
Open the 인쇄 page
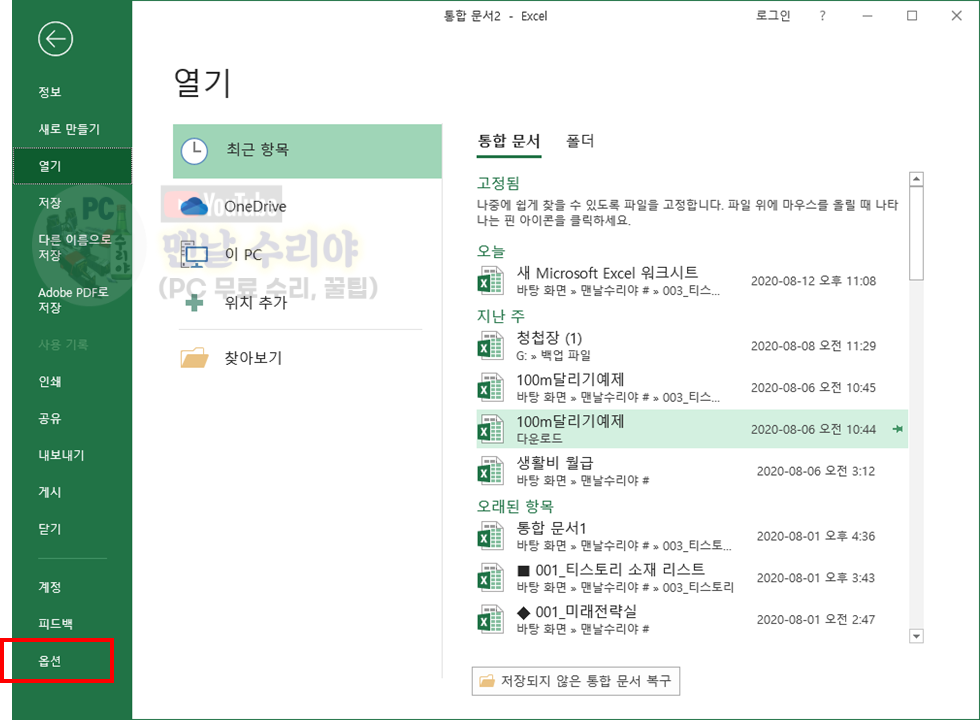click(72, 381)
